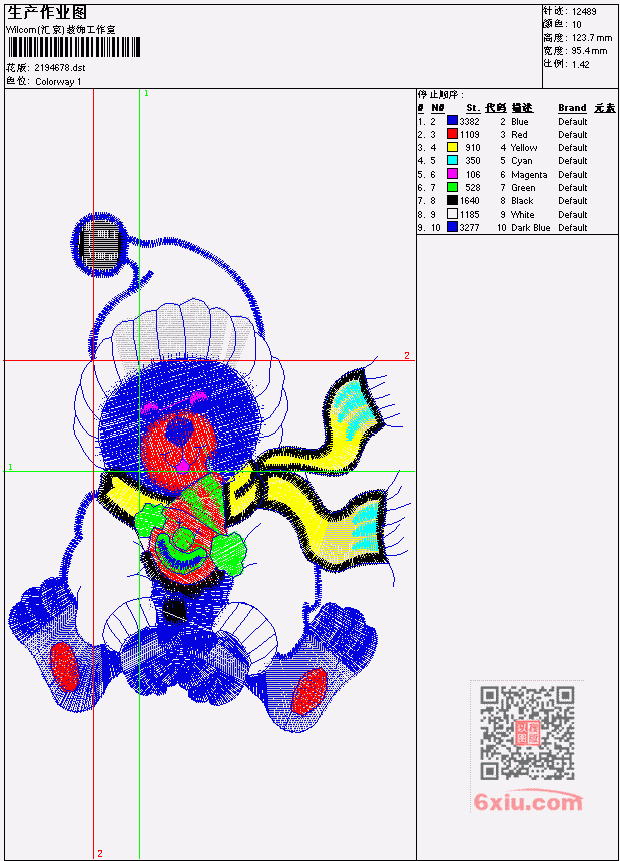This screenshot has width=620, height=861.
Task: Click 'Default' brand in the Dark Blue row
Action: (573, 227)
